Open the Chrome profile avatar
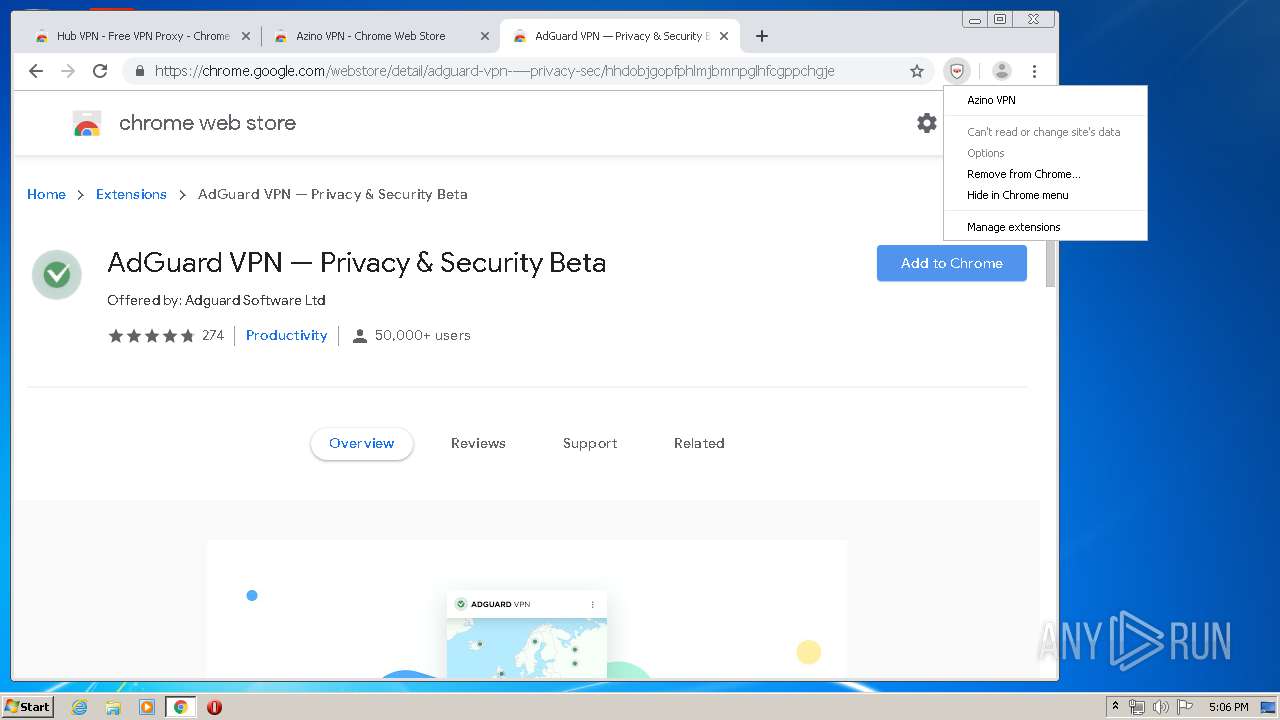This screenshot has height=720, width=1280. [x=1001, y=71]
